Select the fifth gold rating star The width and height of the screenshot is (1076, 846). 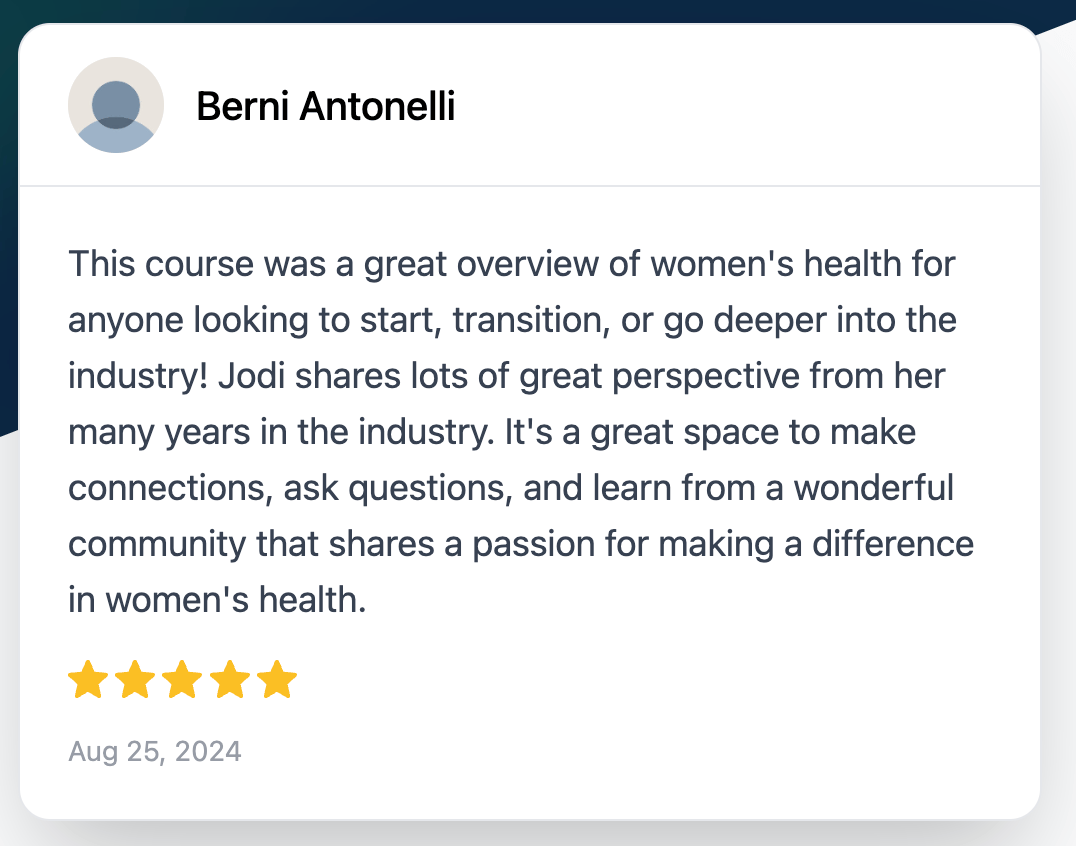[x=277, y=679]
